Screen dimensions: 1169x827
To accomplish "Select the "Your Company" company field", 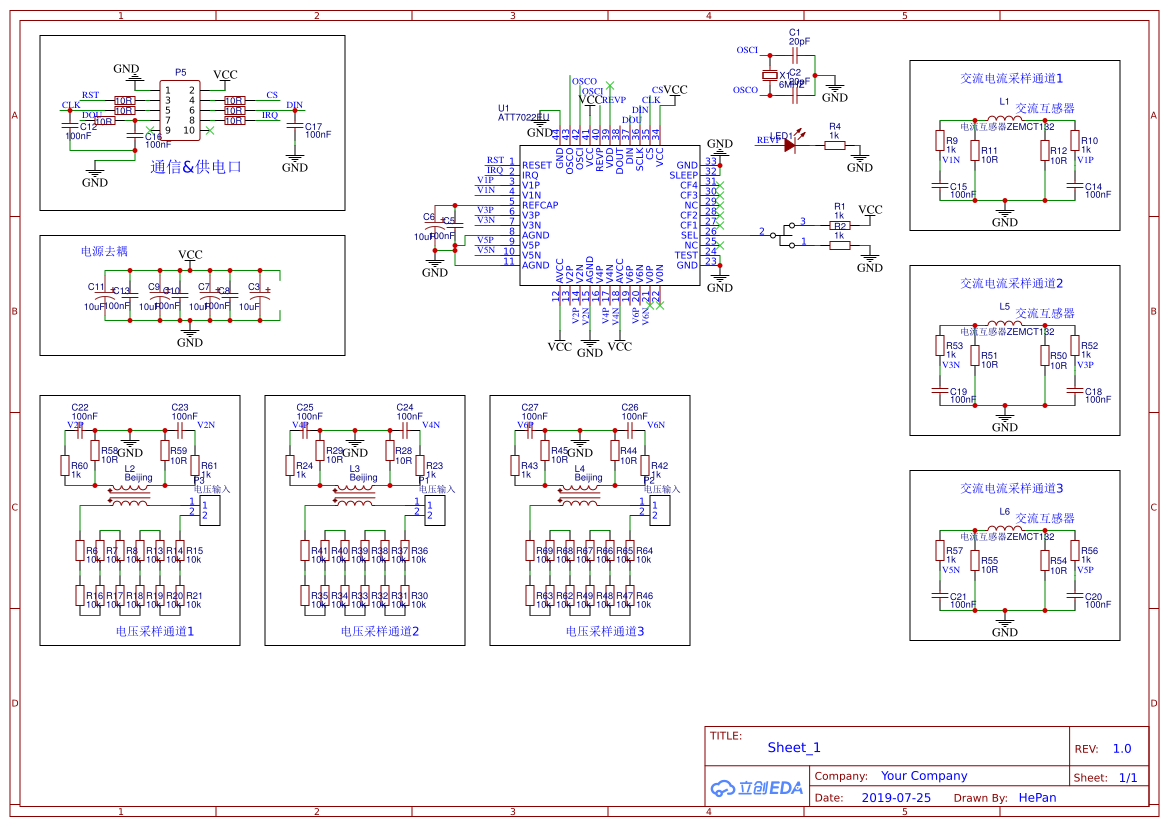I will [924, 776].
